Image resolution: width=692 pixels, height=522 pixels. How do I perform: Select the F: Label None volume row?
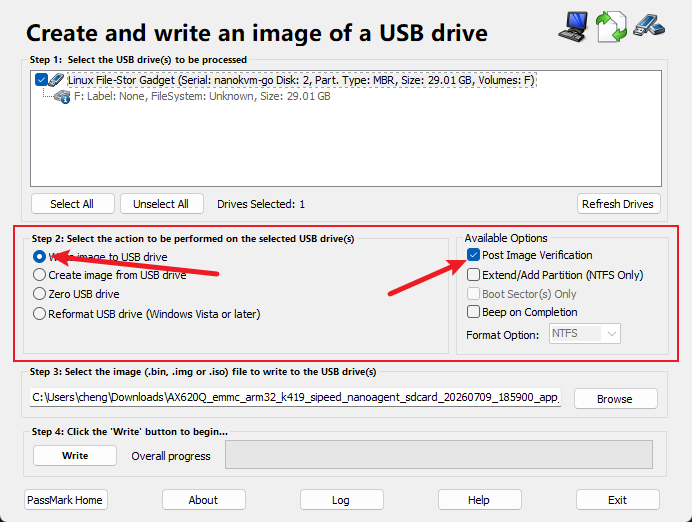click(x=202, y=96)
